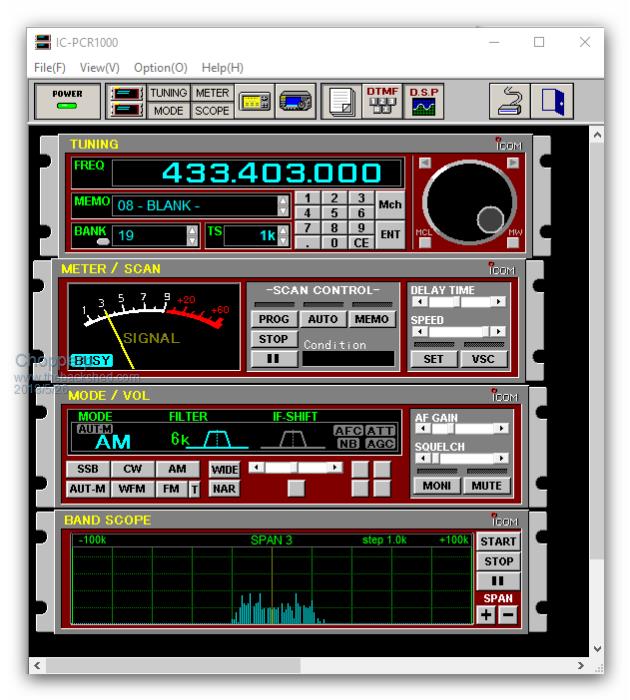Toggle the MUTE button
Viewport: 630px width, 700px height.
pos(487,486)
